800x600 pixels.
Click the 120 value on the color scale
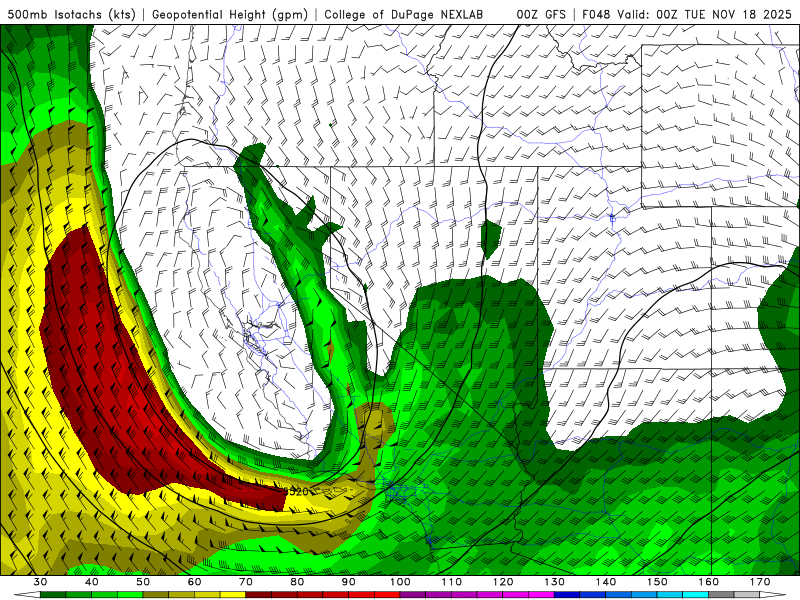click(x=503, y=582)
